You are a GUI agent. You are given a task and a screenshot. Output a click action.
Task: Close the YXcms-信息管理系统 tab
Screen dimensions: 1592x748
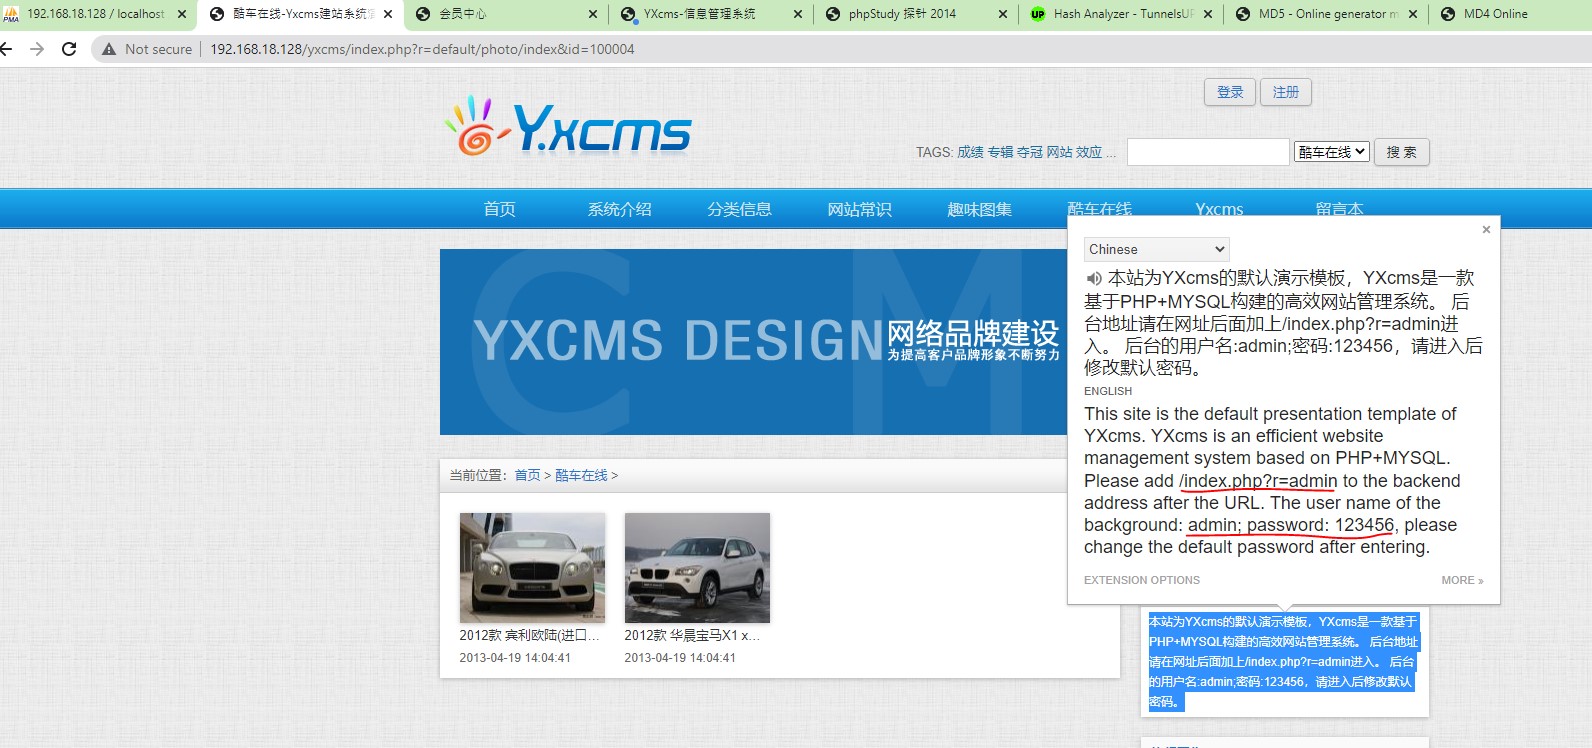pyautogui.click(x=798, y=14)
